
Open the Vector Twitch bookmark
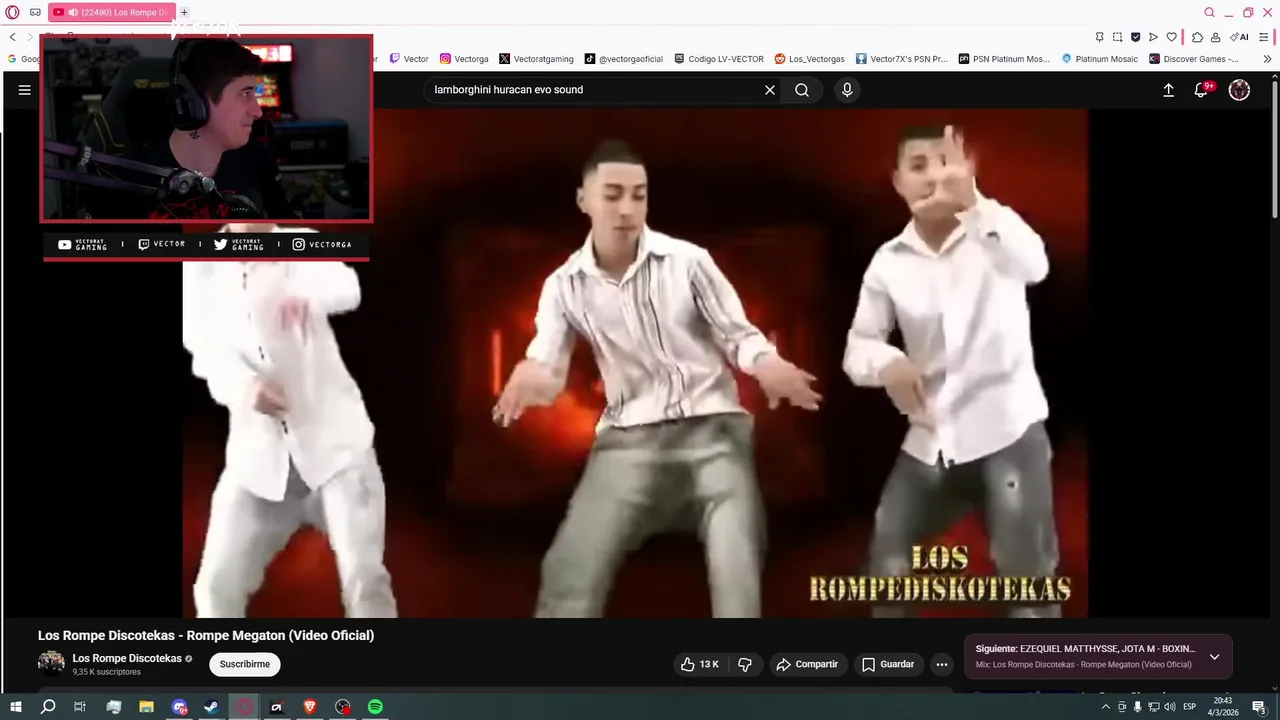(x=409, y=59)
